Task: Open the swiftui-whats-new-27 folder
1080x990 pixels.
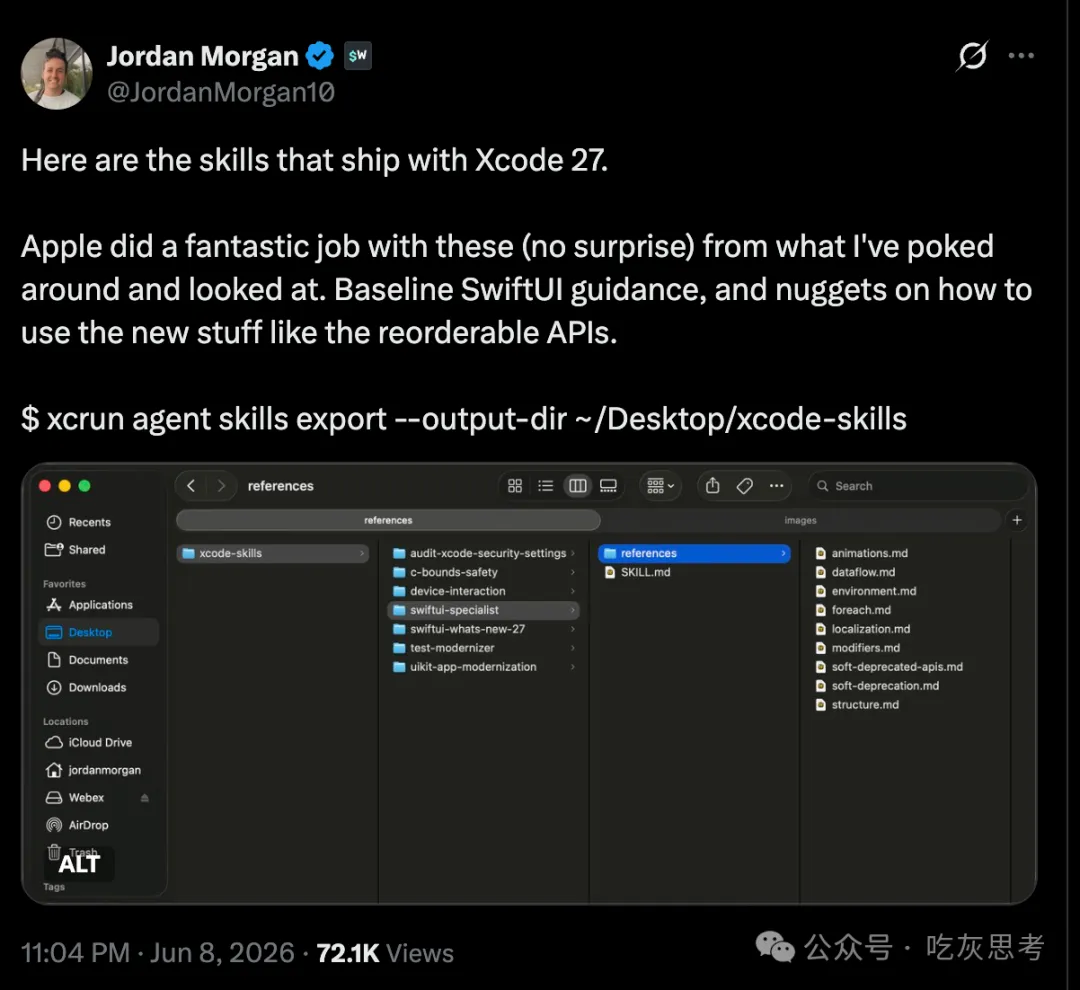Action: pos(484,629)
